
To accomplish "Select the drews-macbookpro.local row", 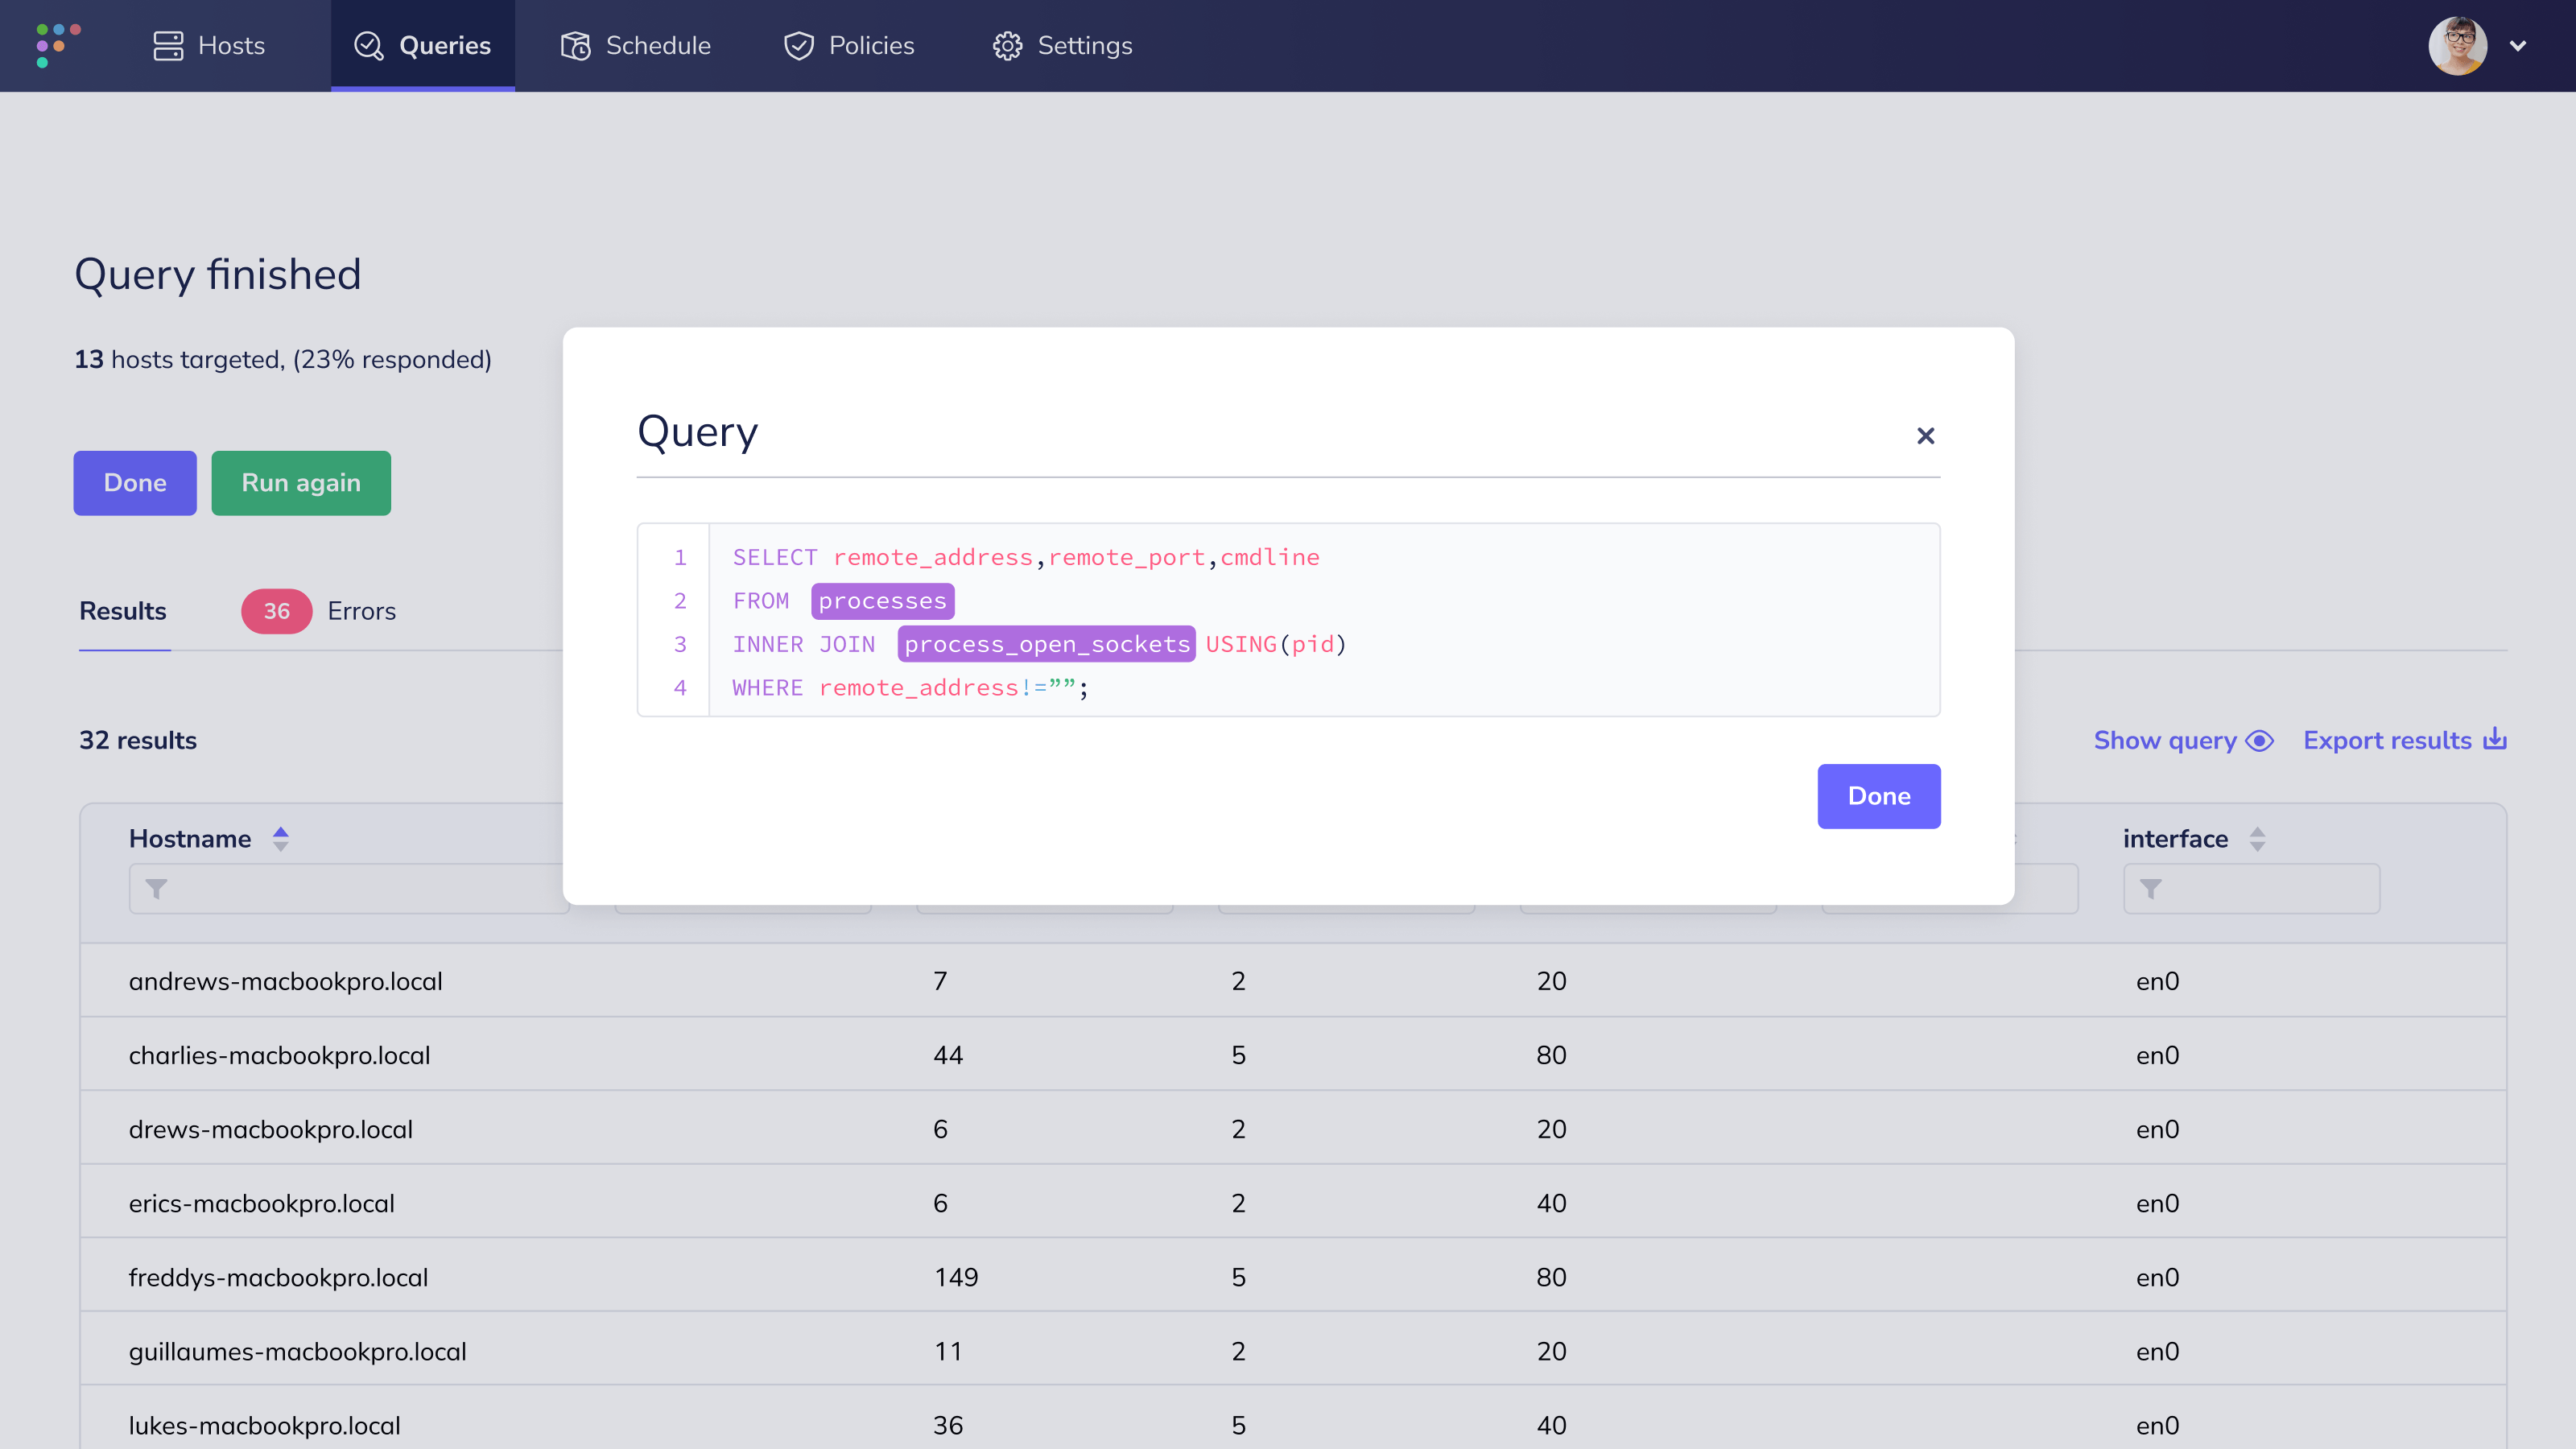I will point(1293,1129).
